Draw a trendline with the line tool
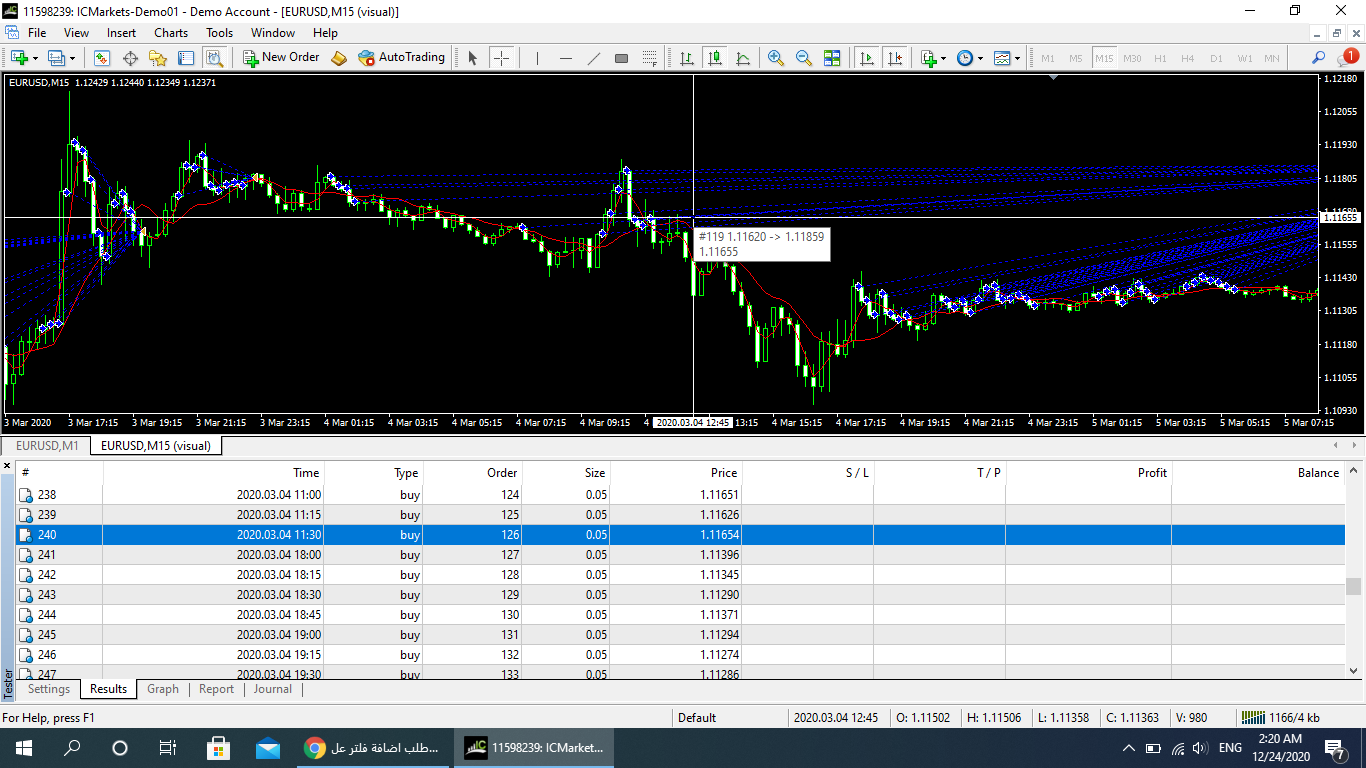This screenshot has width=1366, height=768. pyautogui.click(x=593, y=58)
